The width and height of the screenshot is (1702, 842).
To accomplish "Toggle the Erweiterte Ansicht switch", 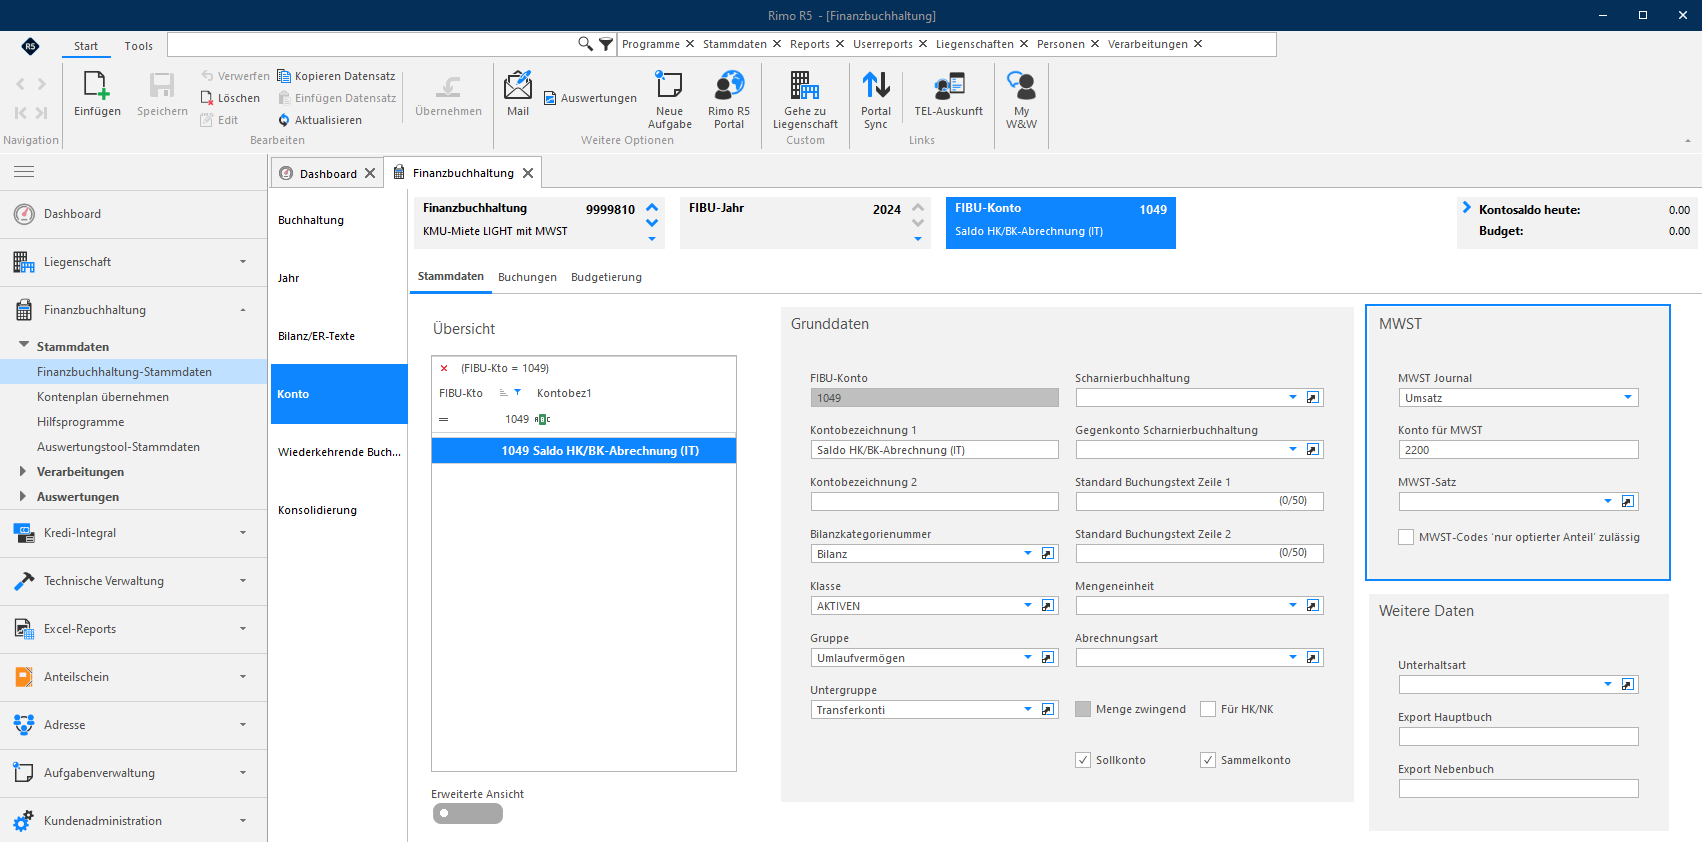I will click(x=468, y=814).
